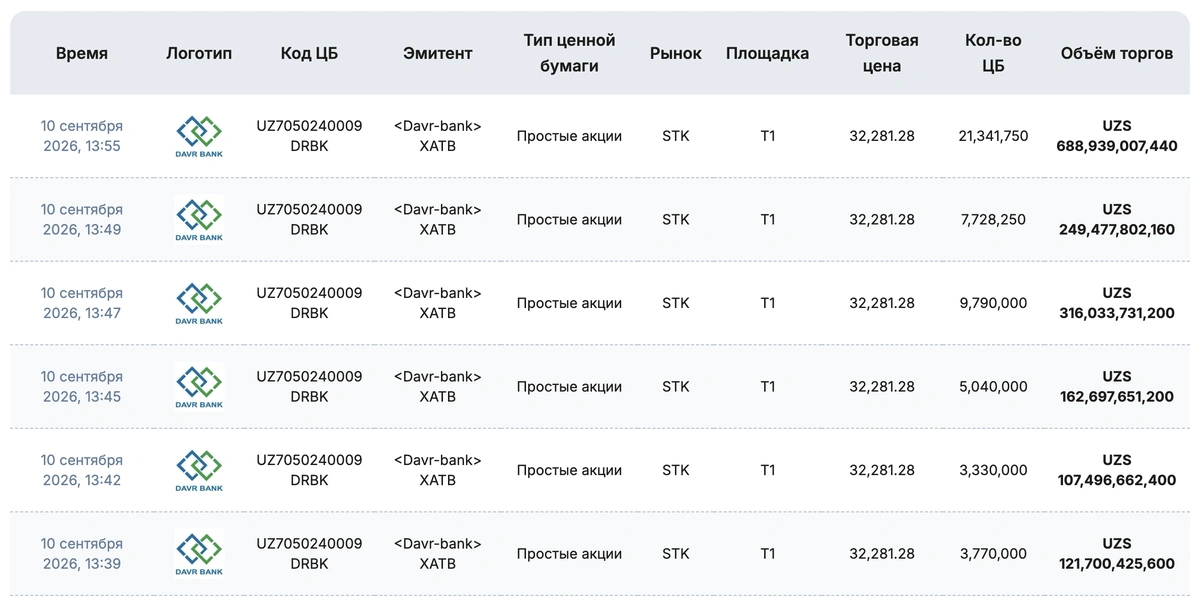Select the quantity 7,728,250 cell
This screenshot has width=1200, height=610.
click(x=993, y=220)
